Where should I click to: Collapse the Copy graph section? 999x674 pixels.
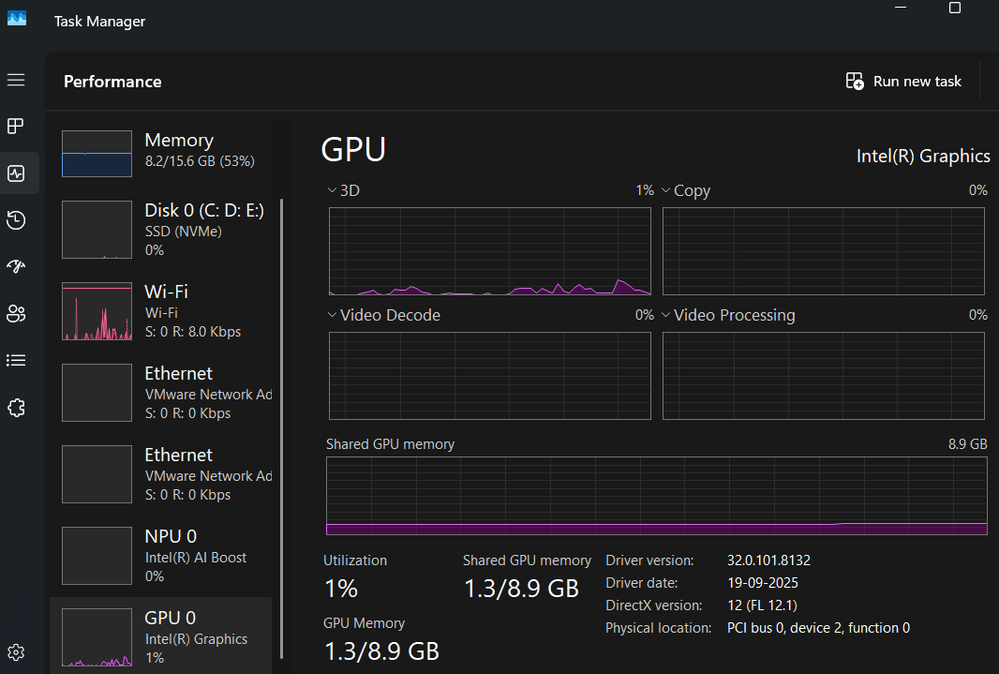tap(665, 190)
